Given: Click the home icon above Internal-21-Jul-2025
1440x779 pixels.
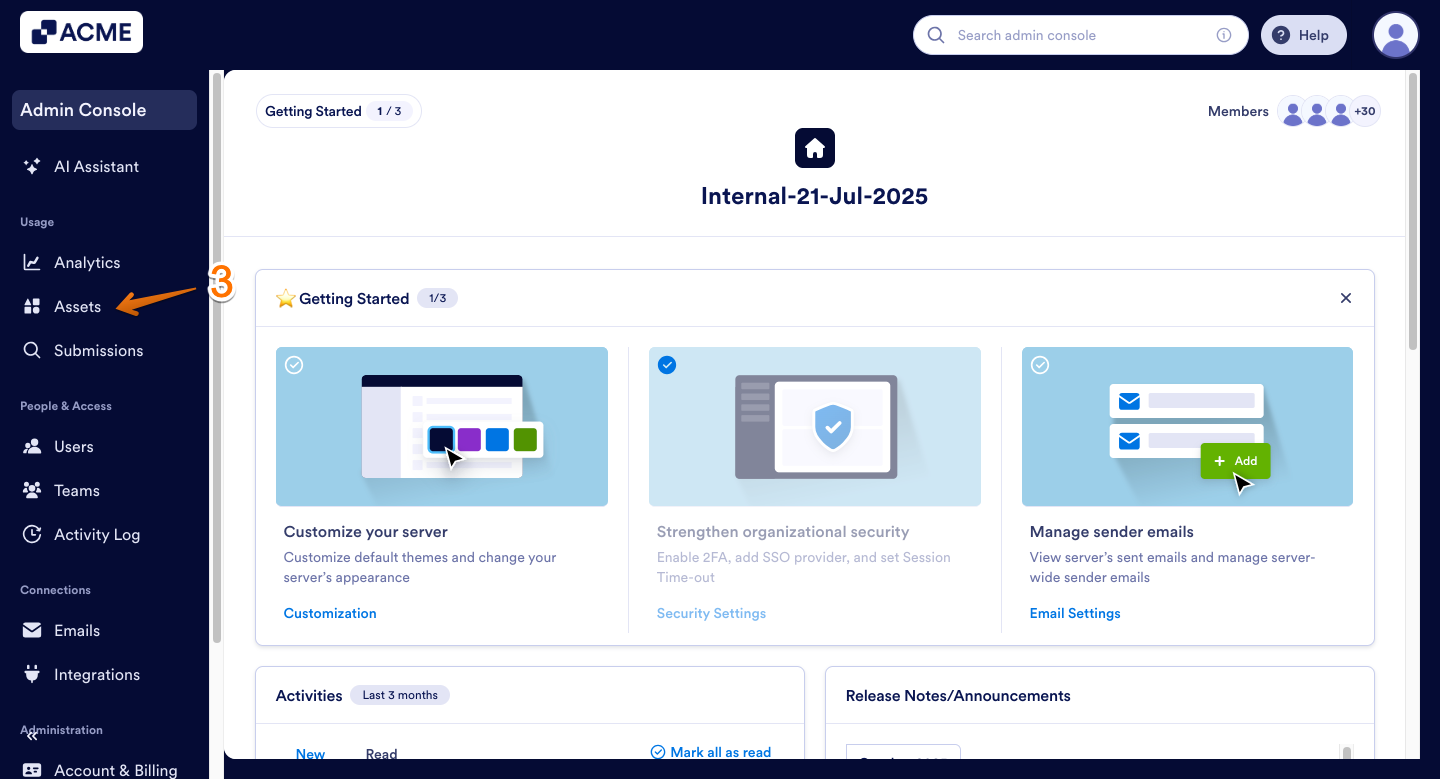Looking at the screenshot, I should tap(814, 147).
